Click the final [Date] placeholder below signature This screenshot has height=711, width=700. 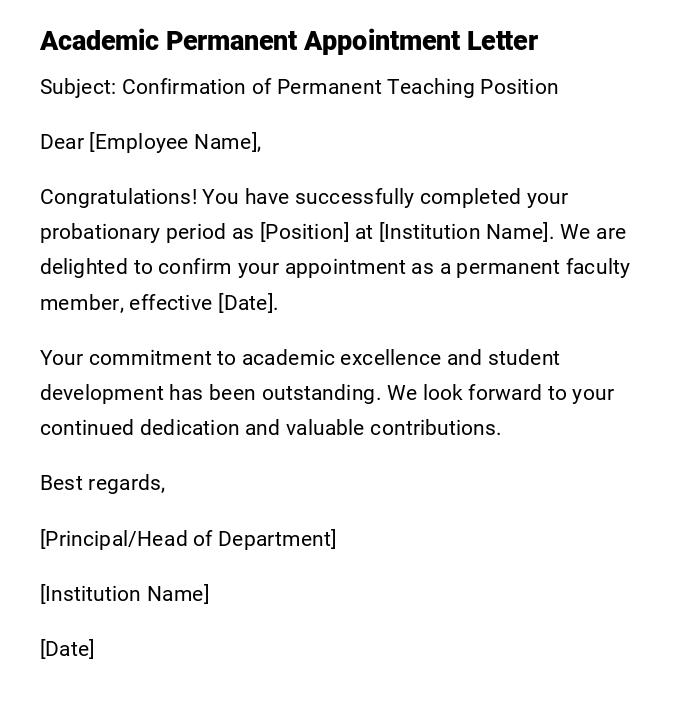(67, 649)
